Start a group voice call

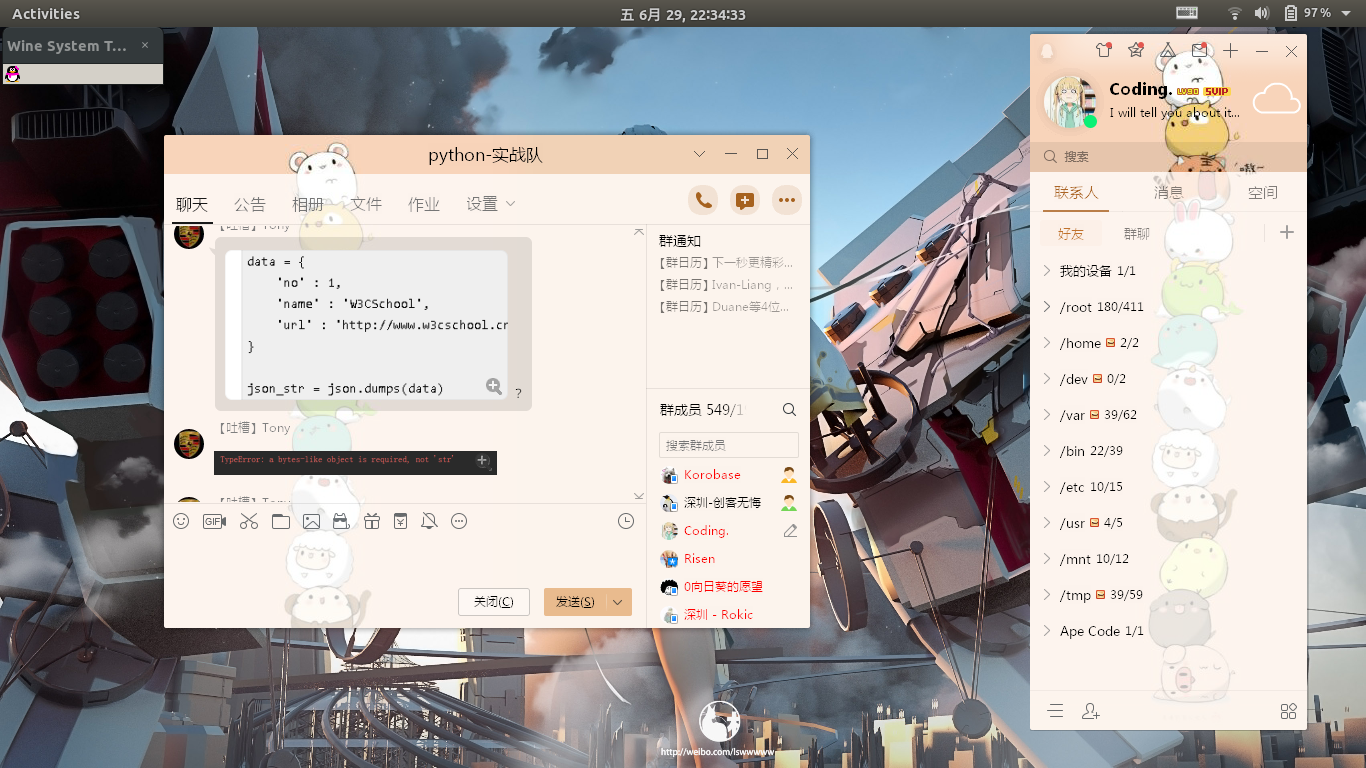[703, 200]
